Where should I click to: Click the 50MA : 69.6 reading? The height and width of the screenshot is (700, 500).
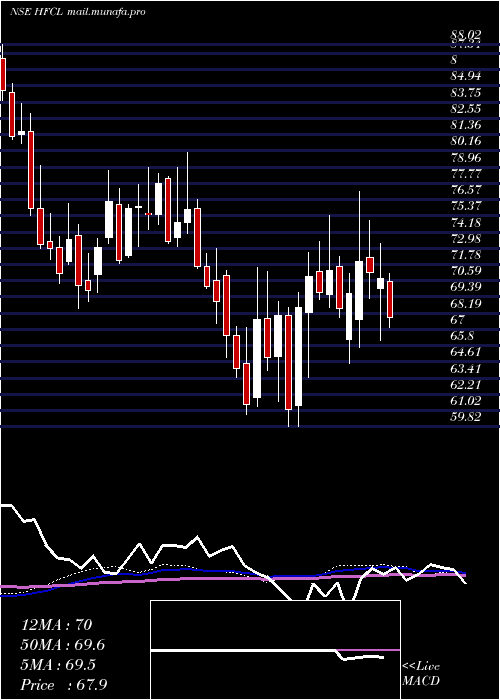tap(64, 645)
